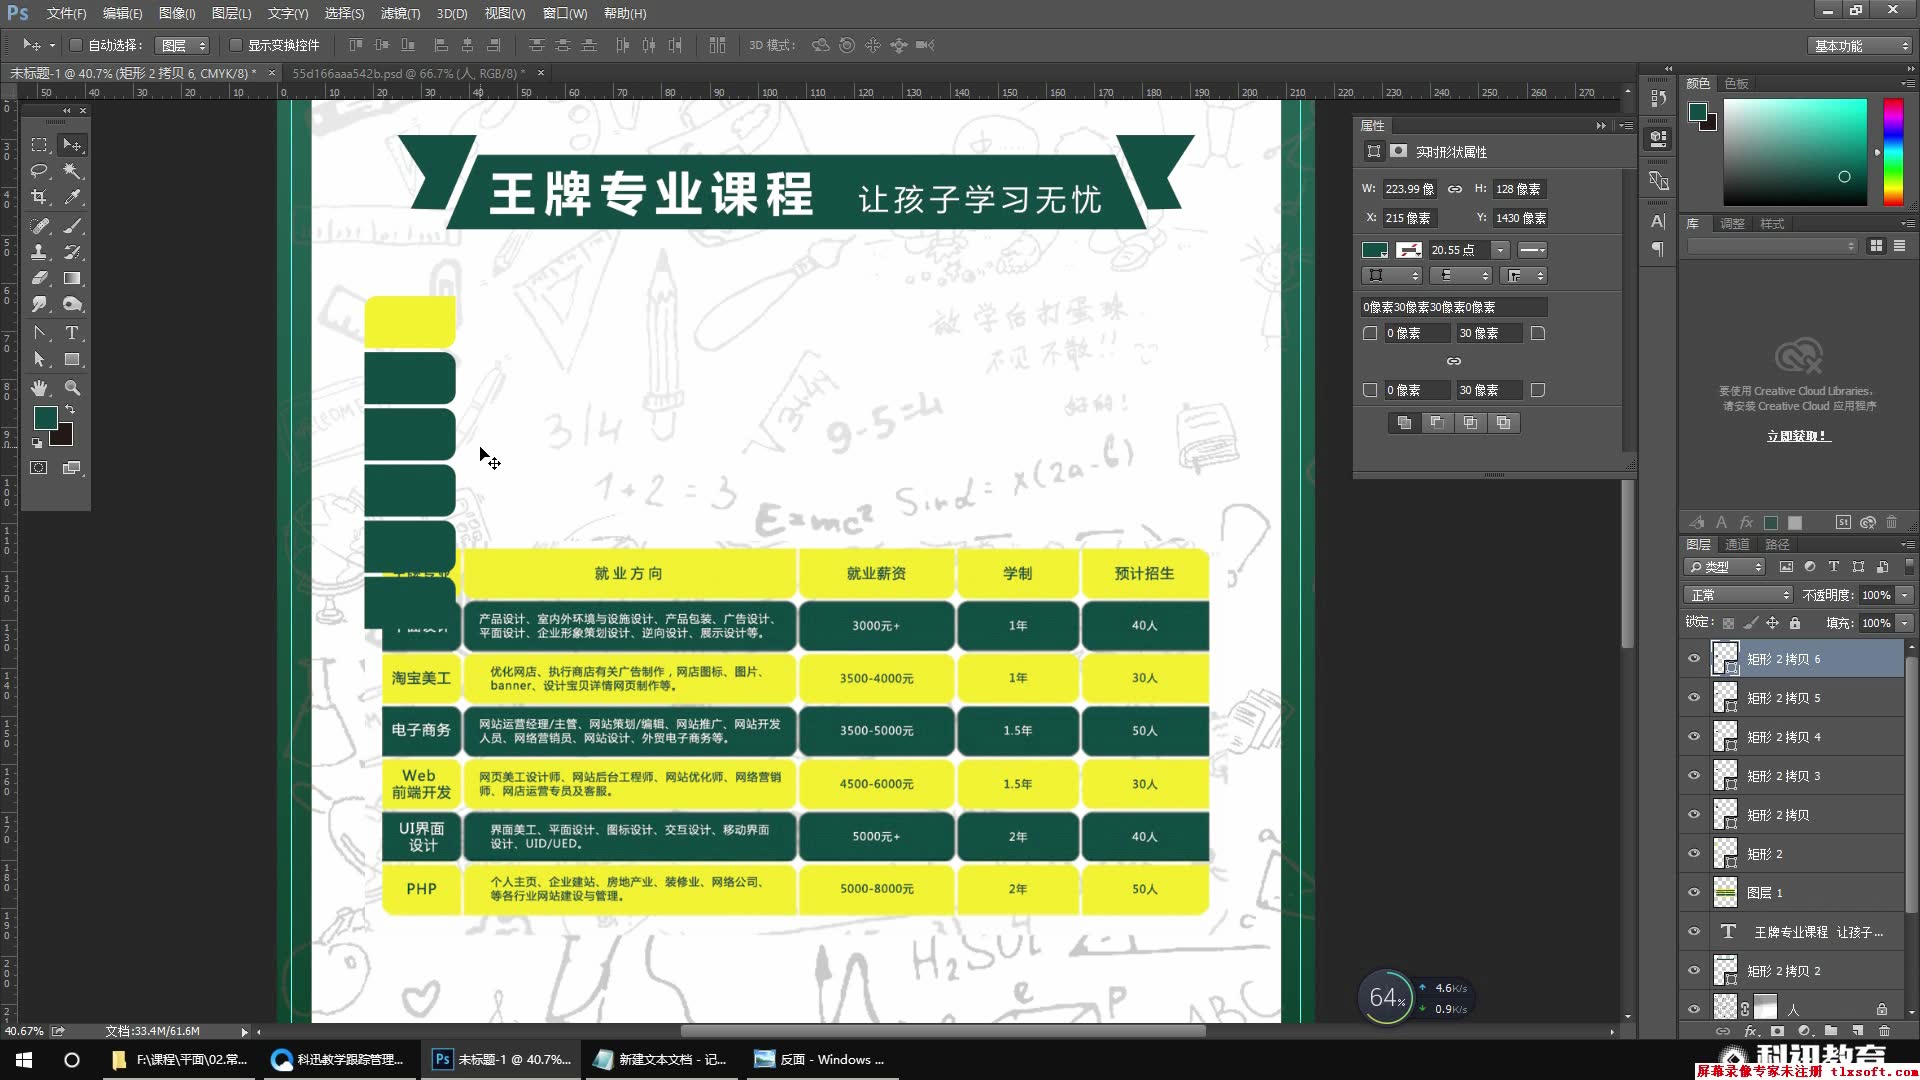Click link width and height icon
The height and width of the screenshot is (1080, 1920).
[x=1455, y=189]
